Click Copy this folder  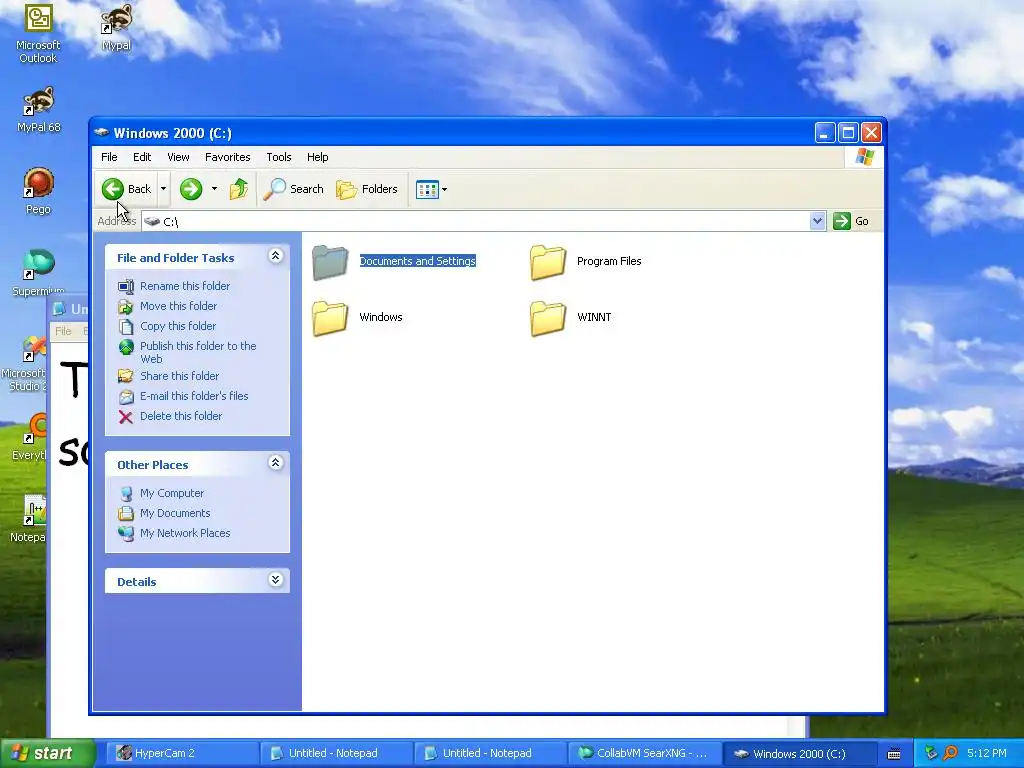(178, 326)
